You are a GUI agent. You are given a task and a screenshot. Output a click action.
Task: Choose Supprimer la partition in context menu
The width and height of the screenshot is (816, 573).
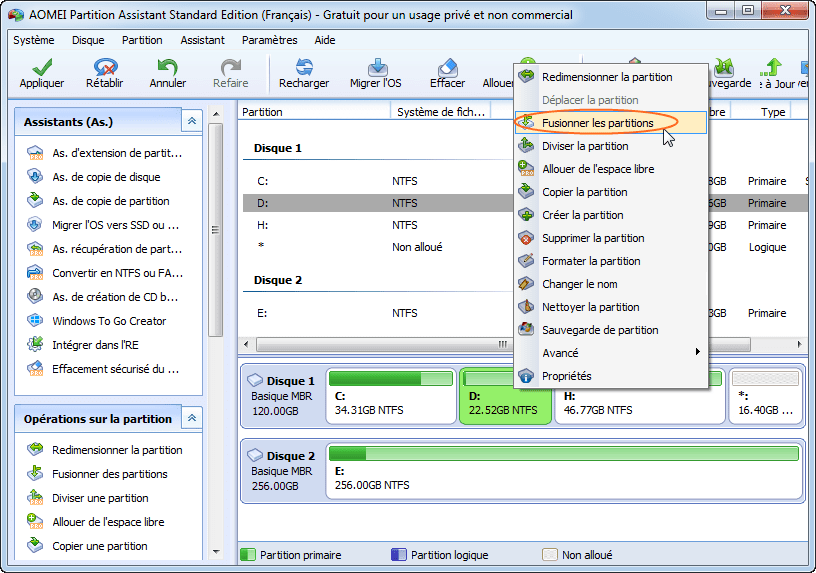coord(611,238)
